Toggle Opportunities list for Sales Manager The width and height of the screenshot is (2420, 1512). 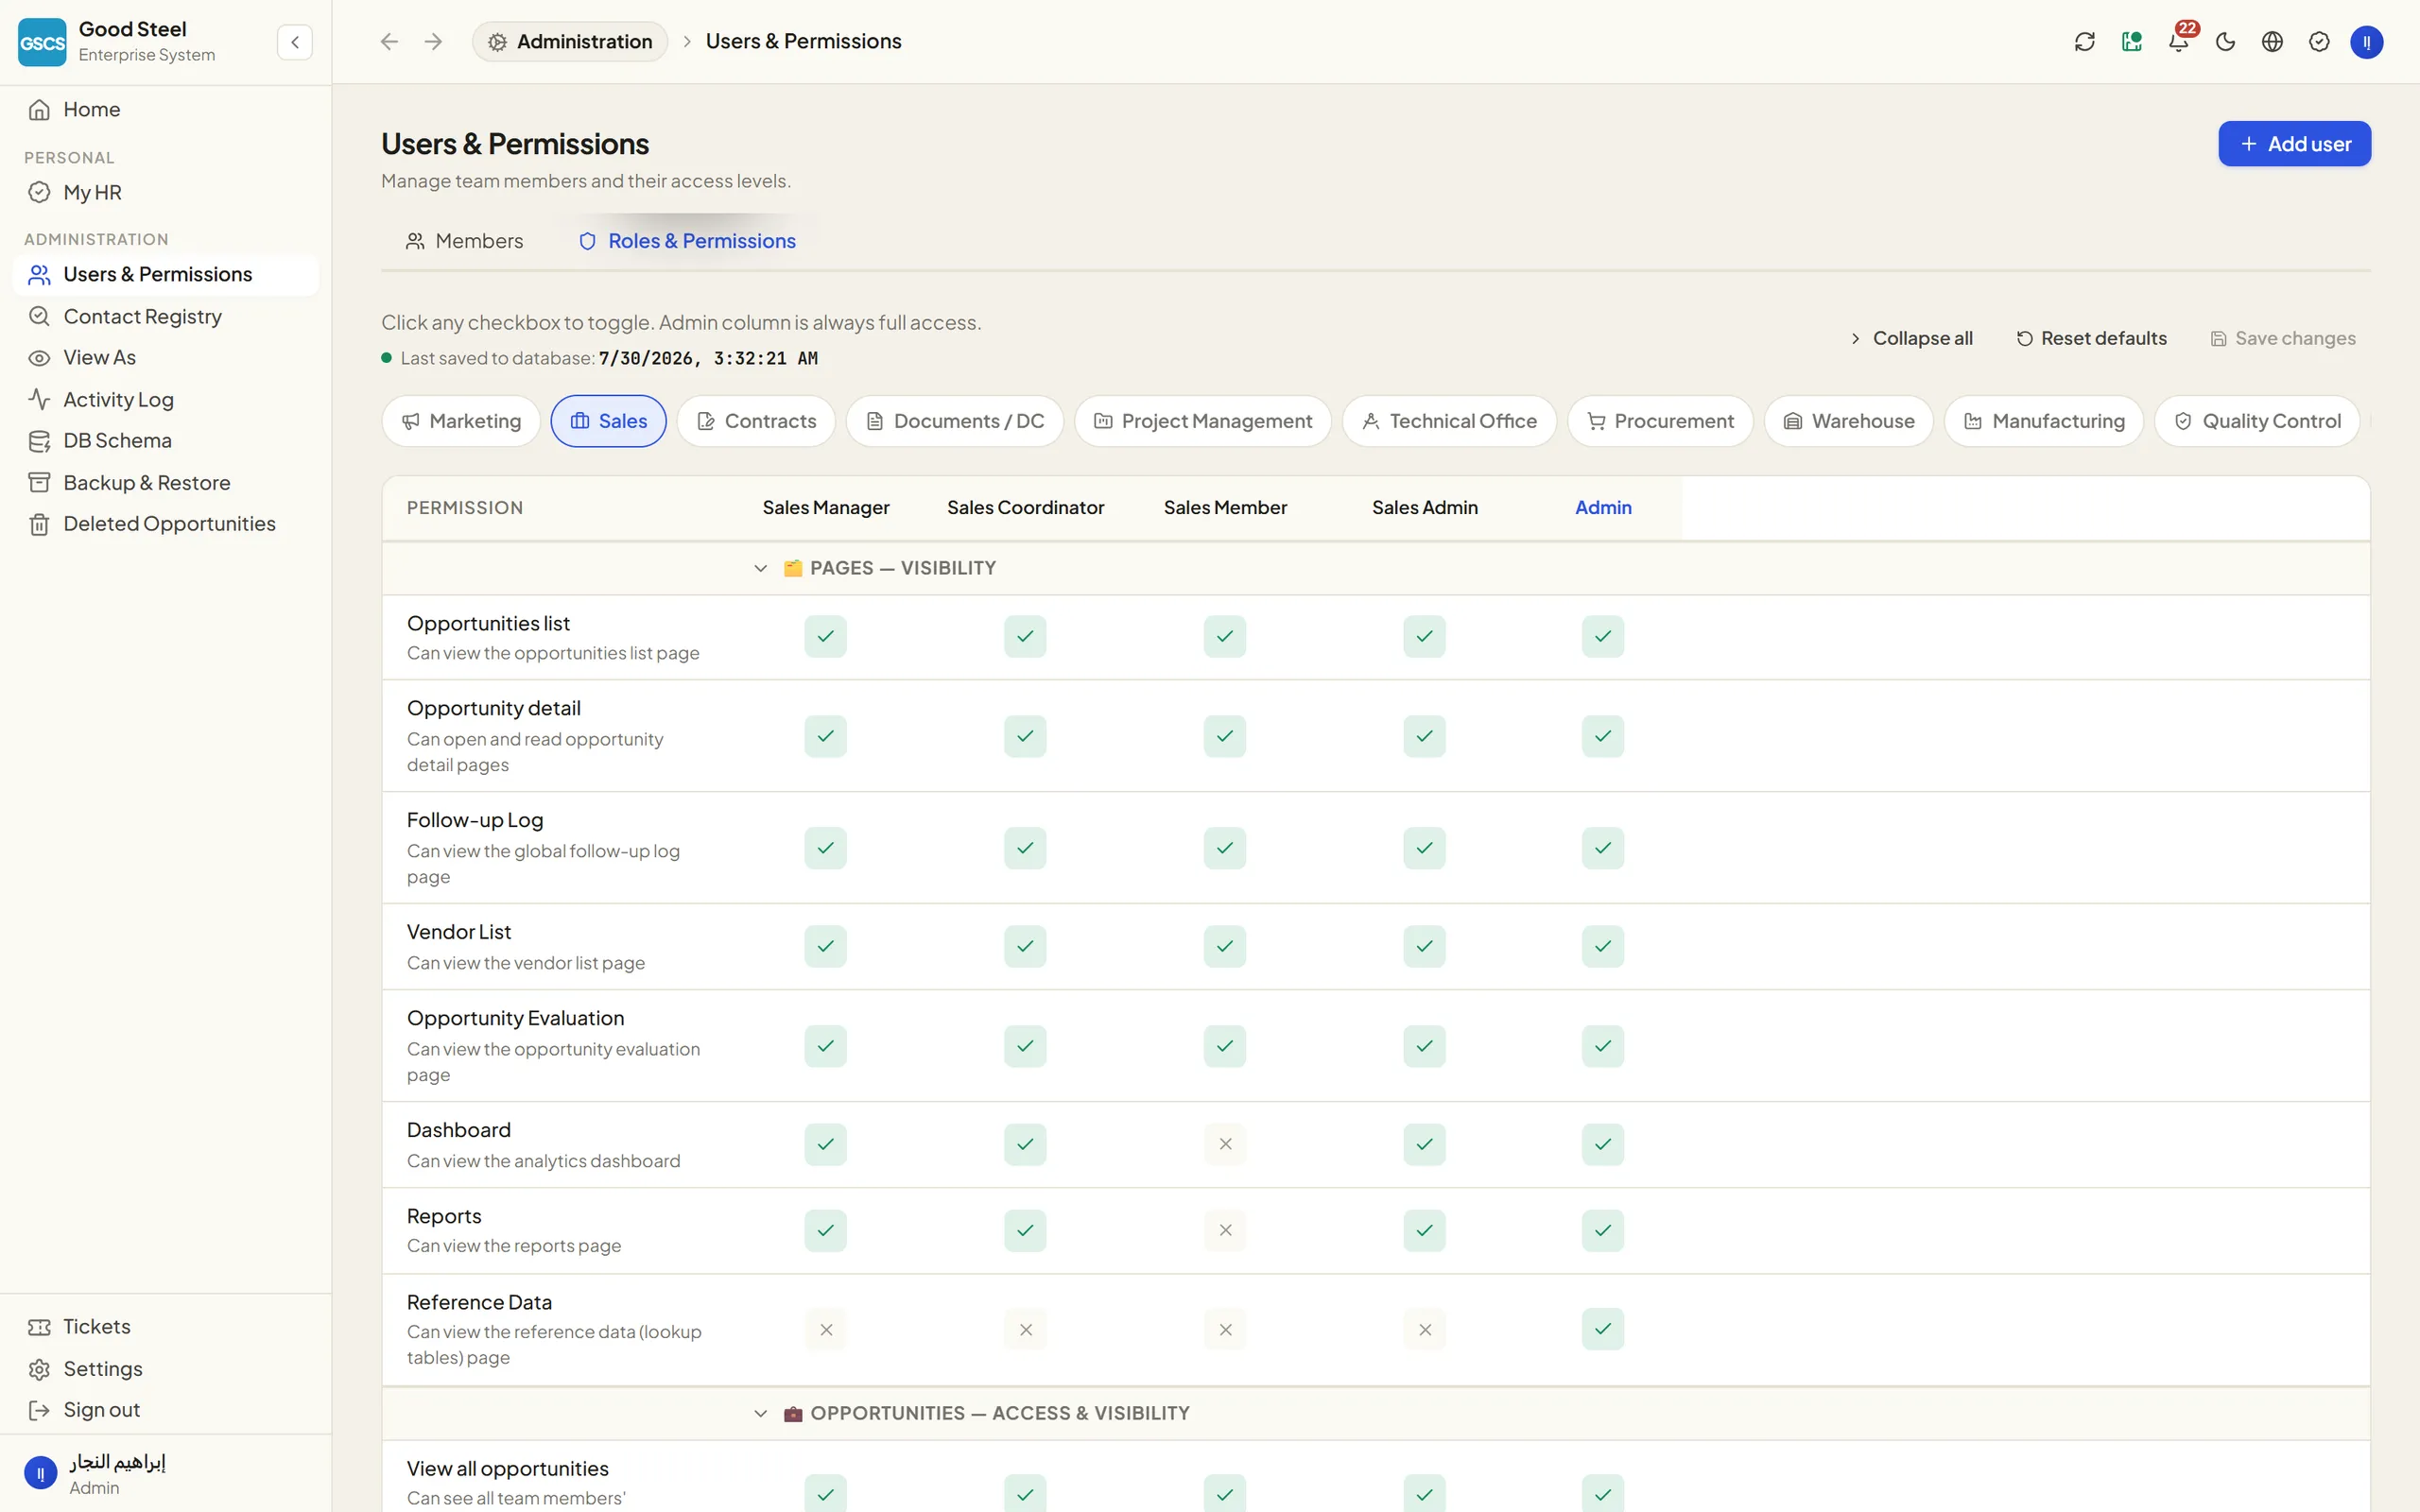coord(825,637)
